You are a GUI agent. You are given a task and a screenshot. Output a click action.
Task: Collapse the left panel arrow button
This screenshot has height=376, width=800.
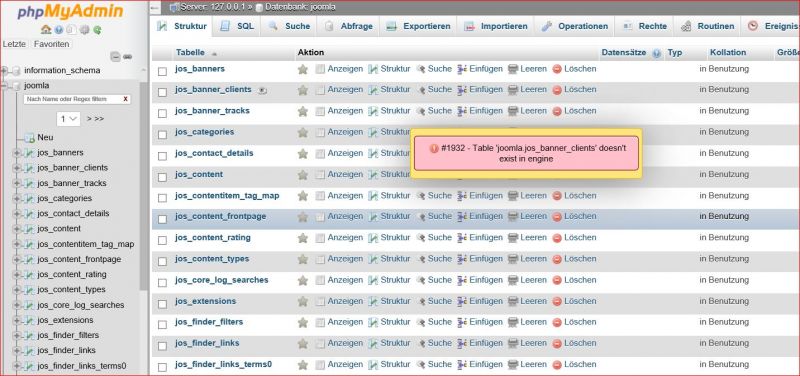(x=156, y=8)
